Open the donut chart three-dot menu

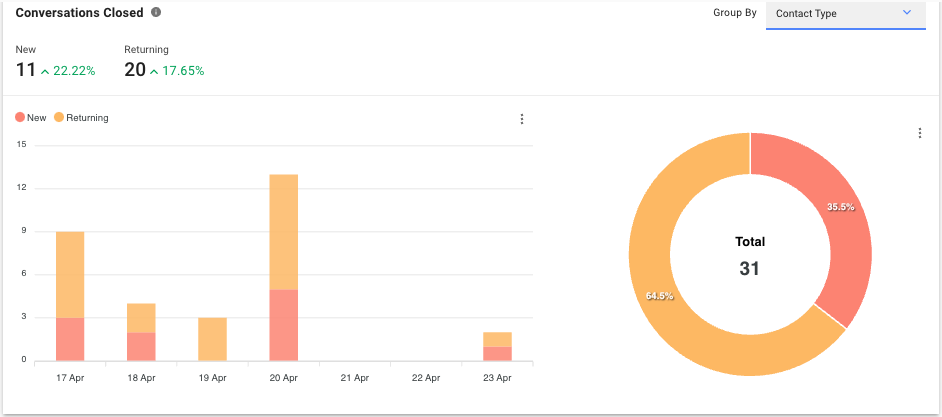920,133
